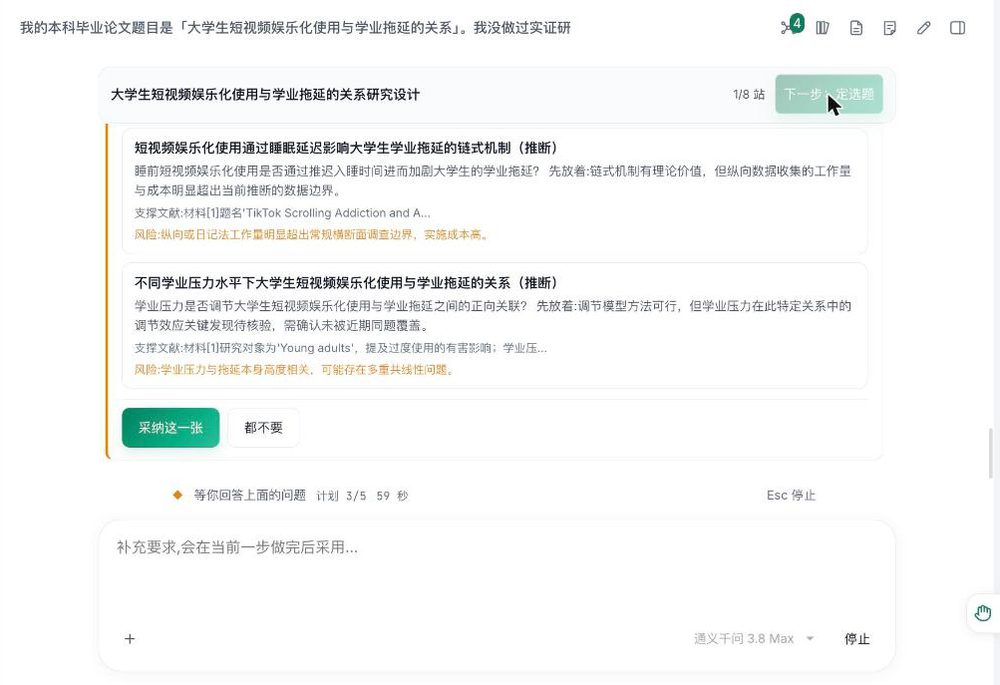Image resolution: width=1000 pixels, height=685 pixels.
Task: Click the 采纳这一张 button
Action: (x=170, y=428)
